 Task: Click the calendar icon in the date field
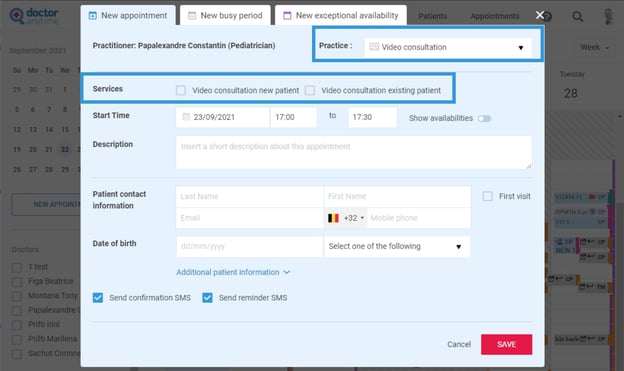(x=186, y=117)
